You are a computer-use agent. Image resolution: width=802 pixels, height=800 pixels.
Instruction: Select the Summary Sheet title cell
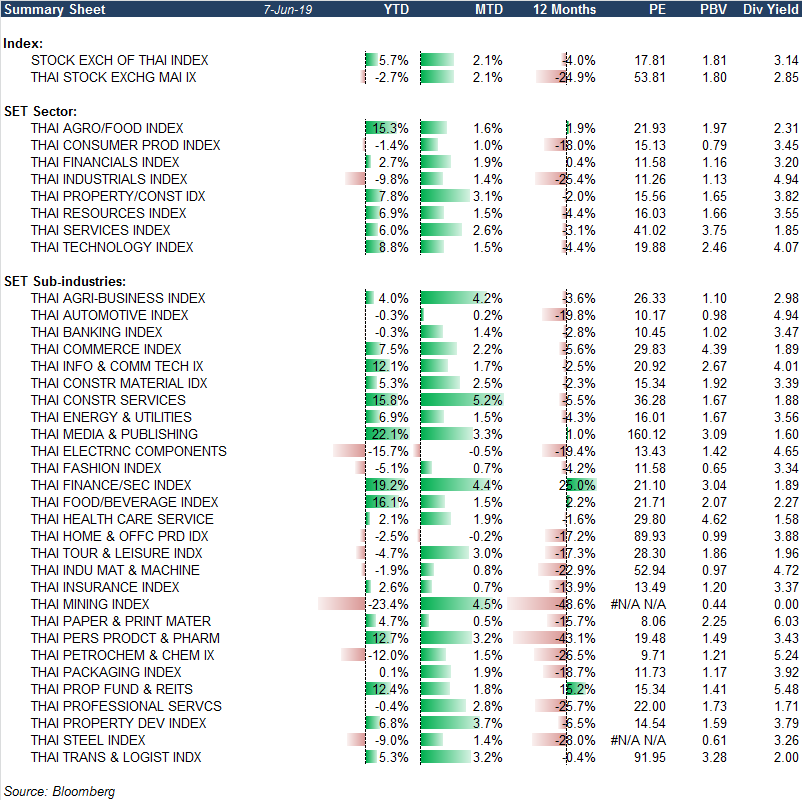(55, 9)
